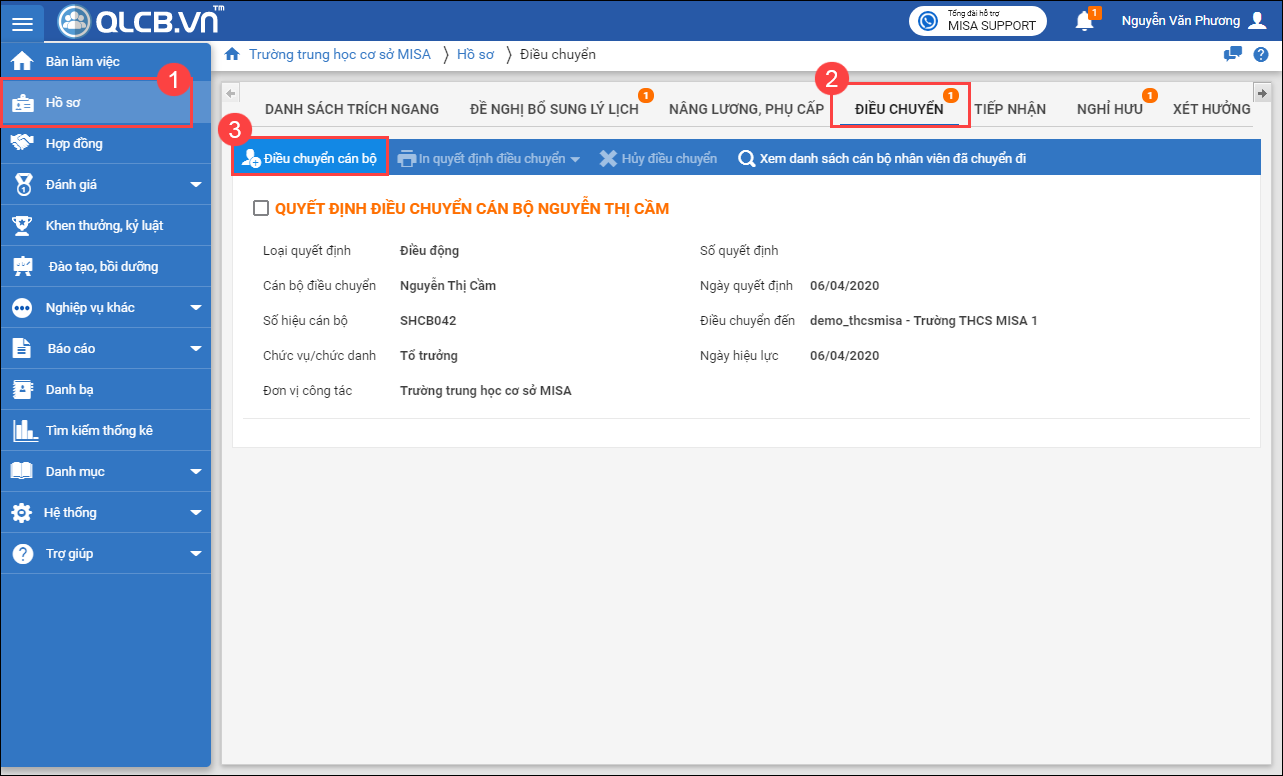Open the Nâng lương, phụ cấp tab
This screenshot has height=776, width=1283.
[x=746, y=109]
